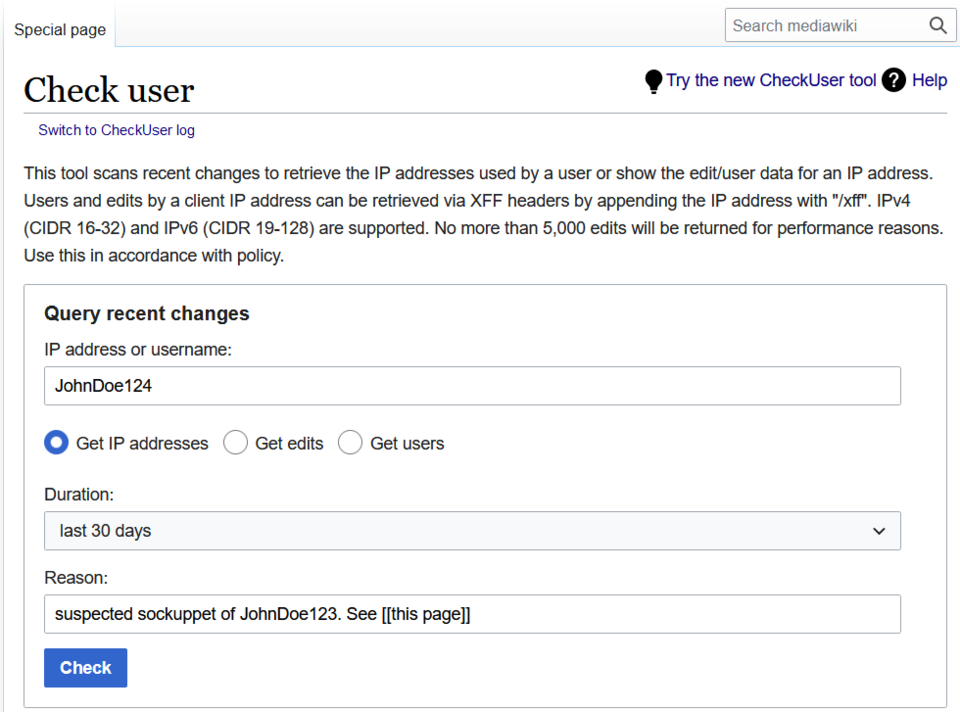Click the magnifying glass search icon

click(x=937, y=25)
